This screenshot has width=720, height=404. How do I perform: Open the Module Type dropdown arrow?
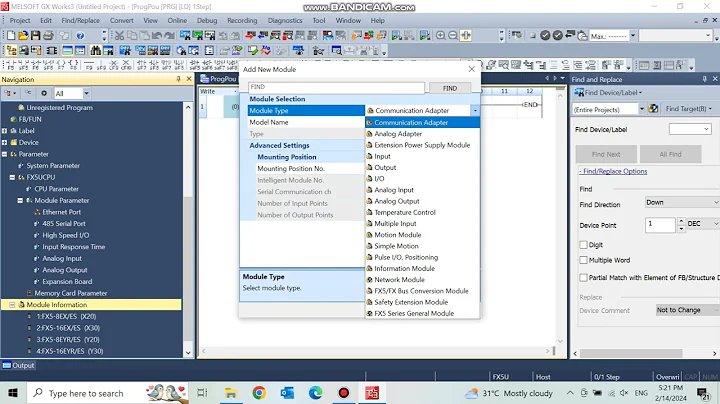pyautogui.click(x=475, y=111)
